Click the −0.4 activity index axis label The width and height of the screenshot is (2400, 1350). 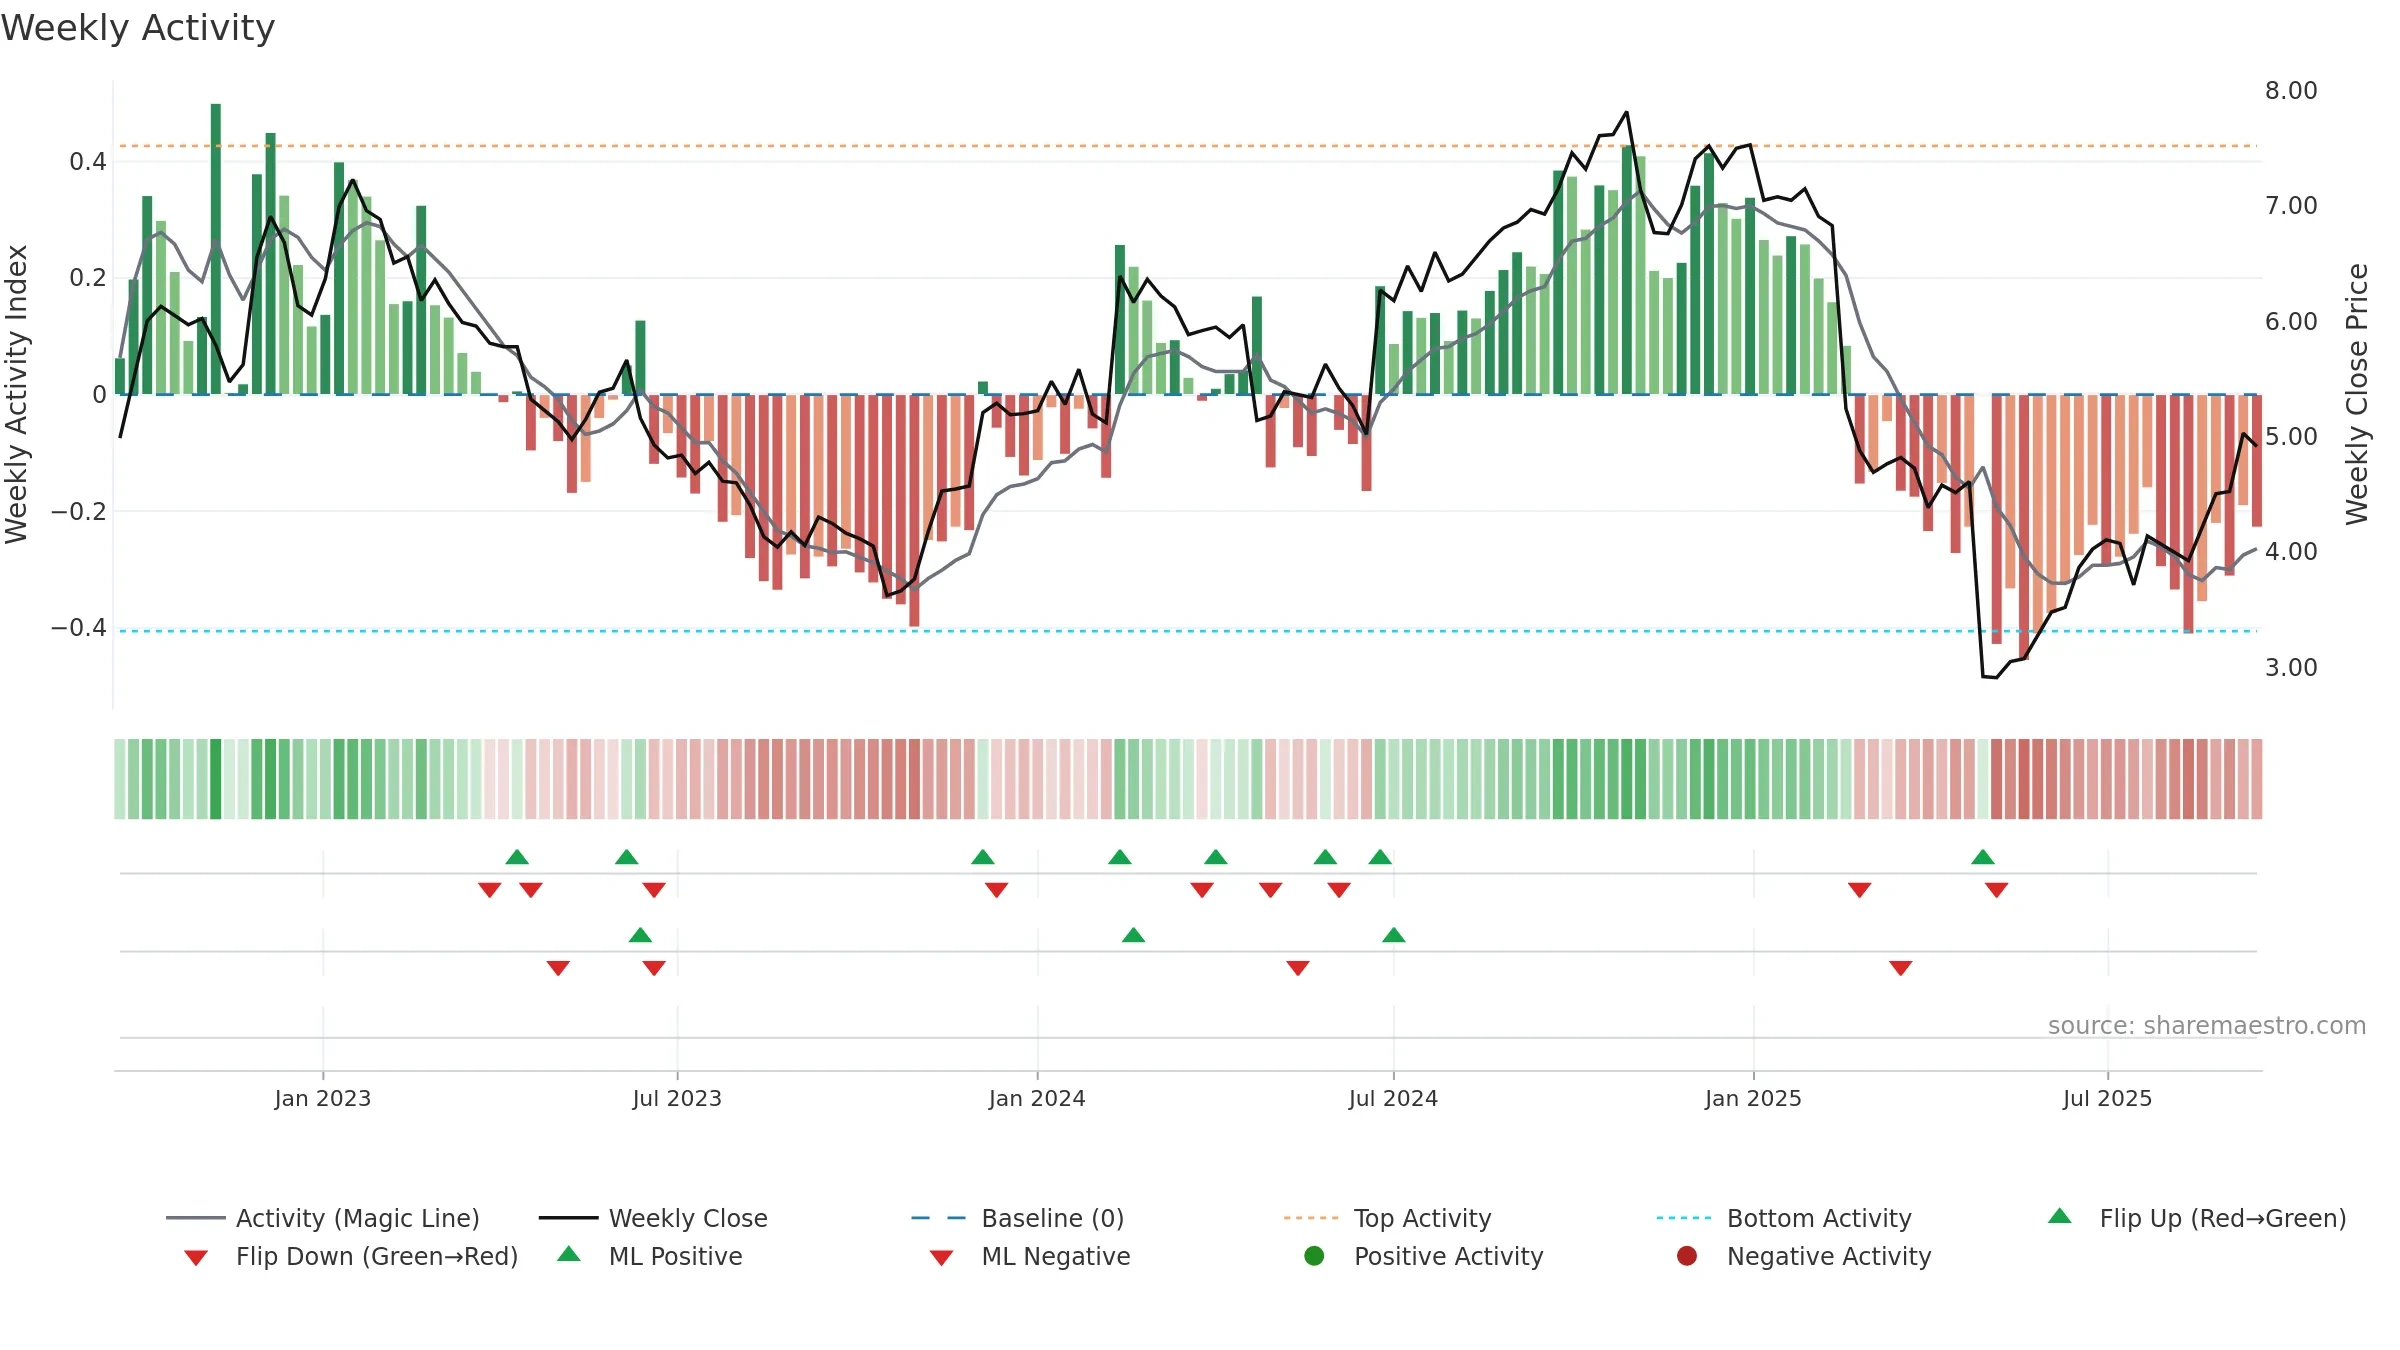78,627
